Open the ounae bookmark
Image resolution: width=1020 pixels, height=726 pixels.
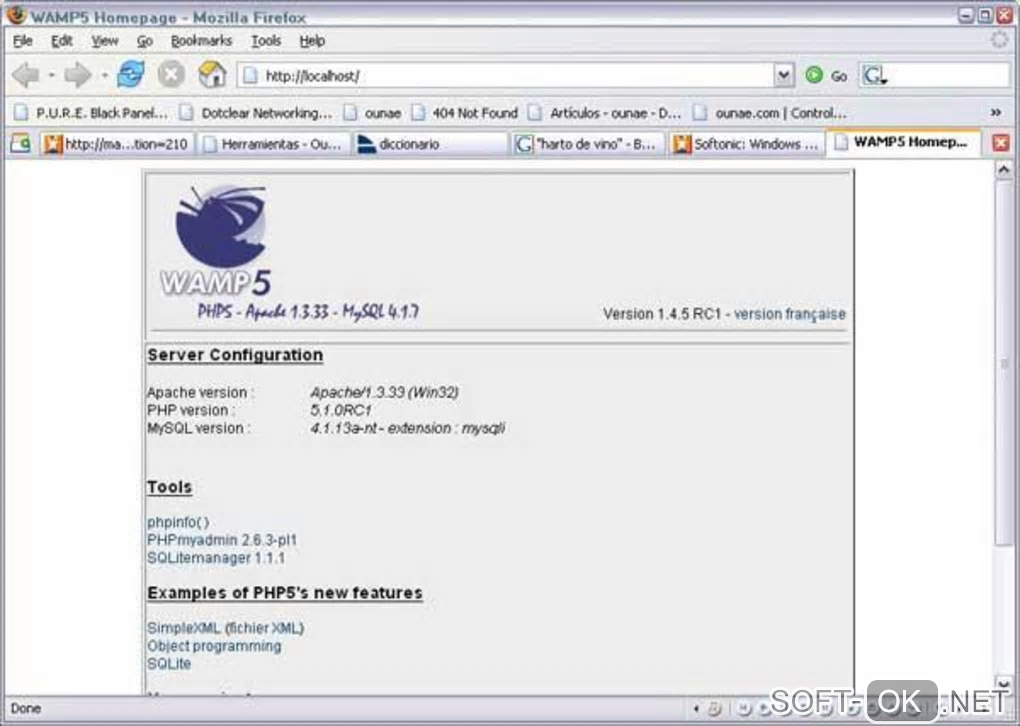point(372,113)
